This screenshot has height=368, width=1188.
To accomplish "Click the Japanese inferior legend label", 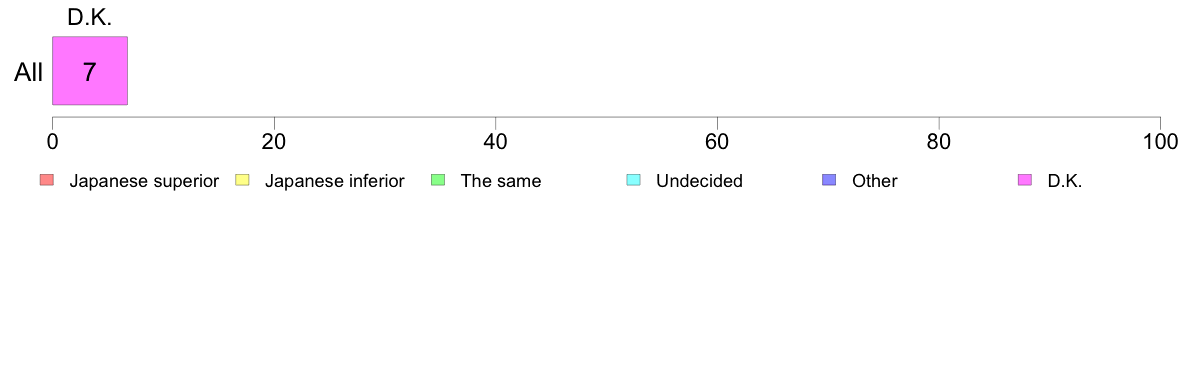I will [334, 181].
